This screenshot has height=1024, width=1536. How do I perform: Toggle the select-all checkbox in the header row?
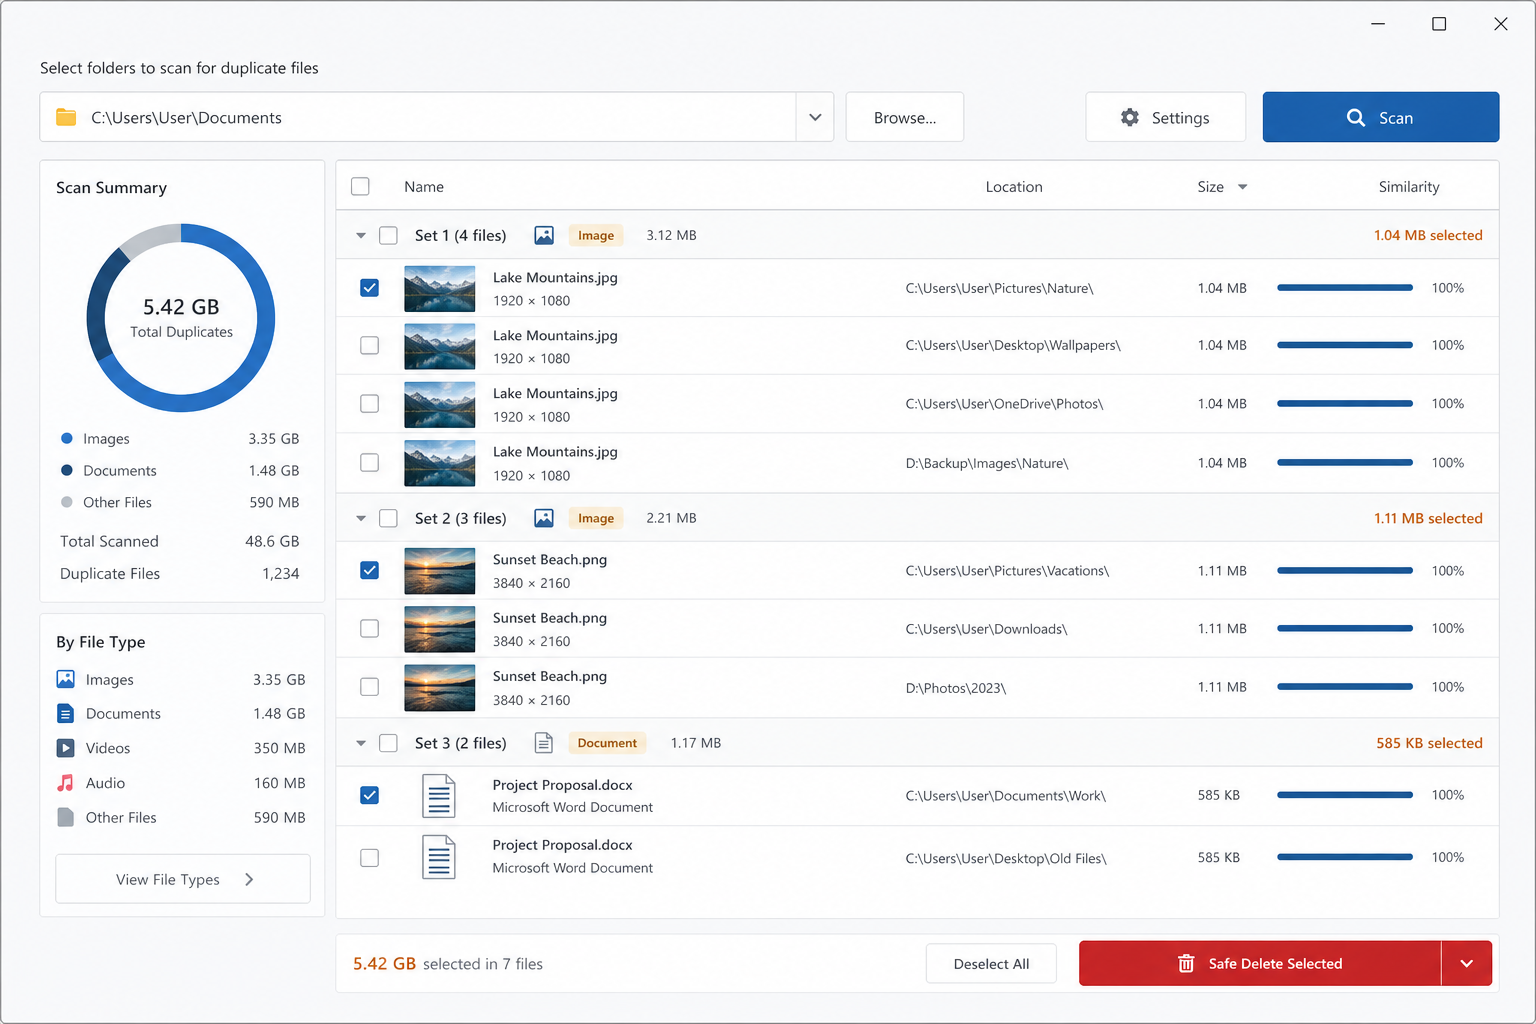(x=361, y=186)
